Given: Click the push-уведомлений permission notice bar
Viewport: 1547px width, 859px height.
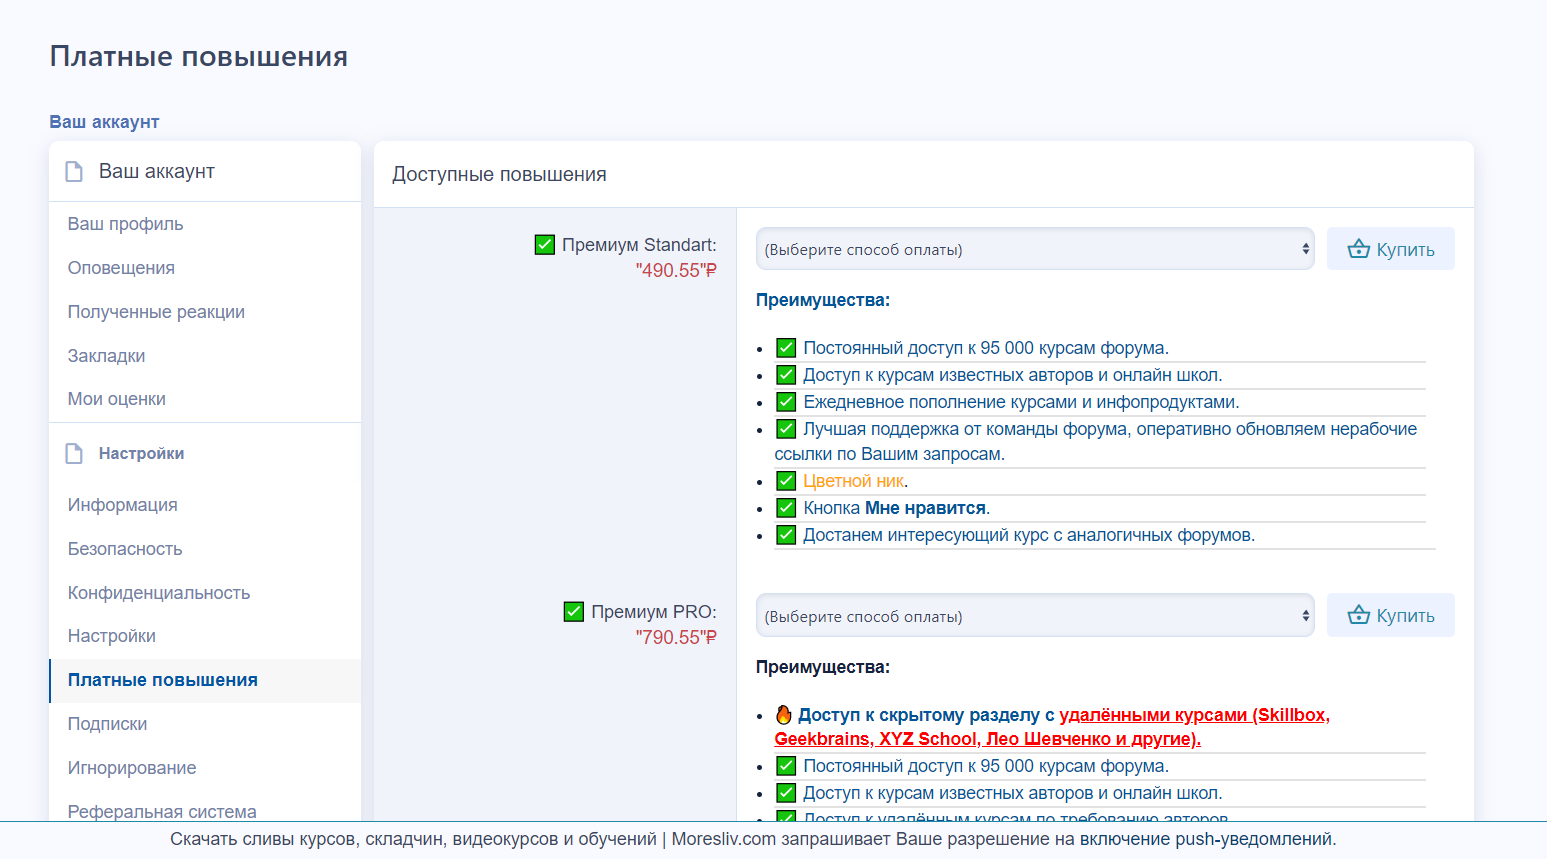Looking at the screenshot, I should tap(773, 840).
